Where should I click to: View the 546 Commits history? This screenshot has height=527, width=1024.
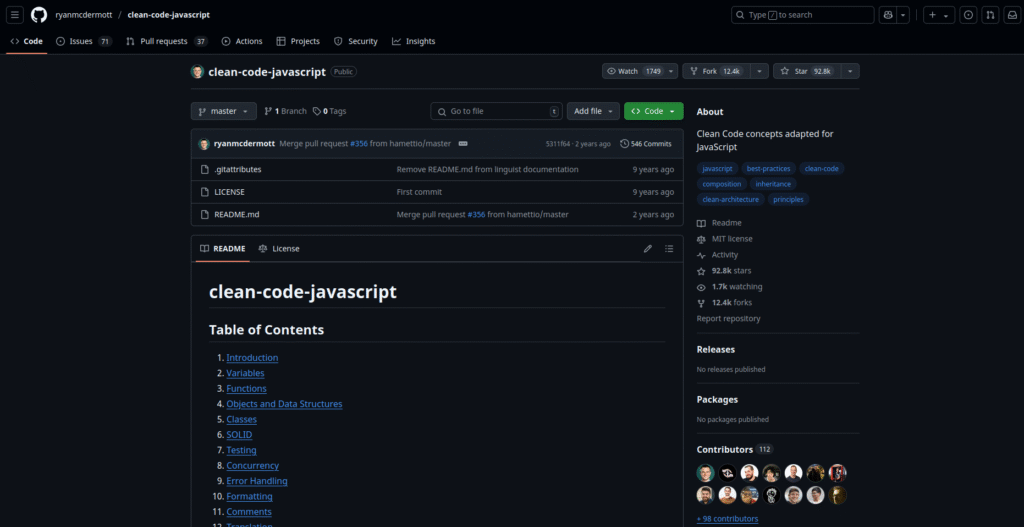pyautogui.click(x=646, y=144)
